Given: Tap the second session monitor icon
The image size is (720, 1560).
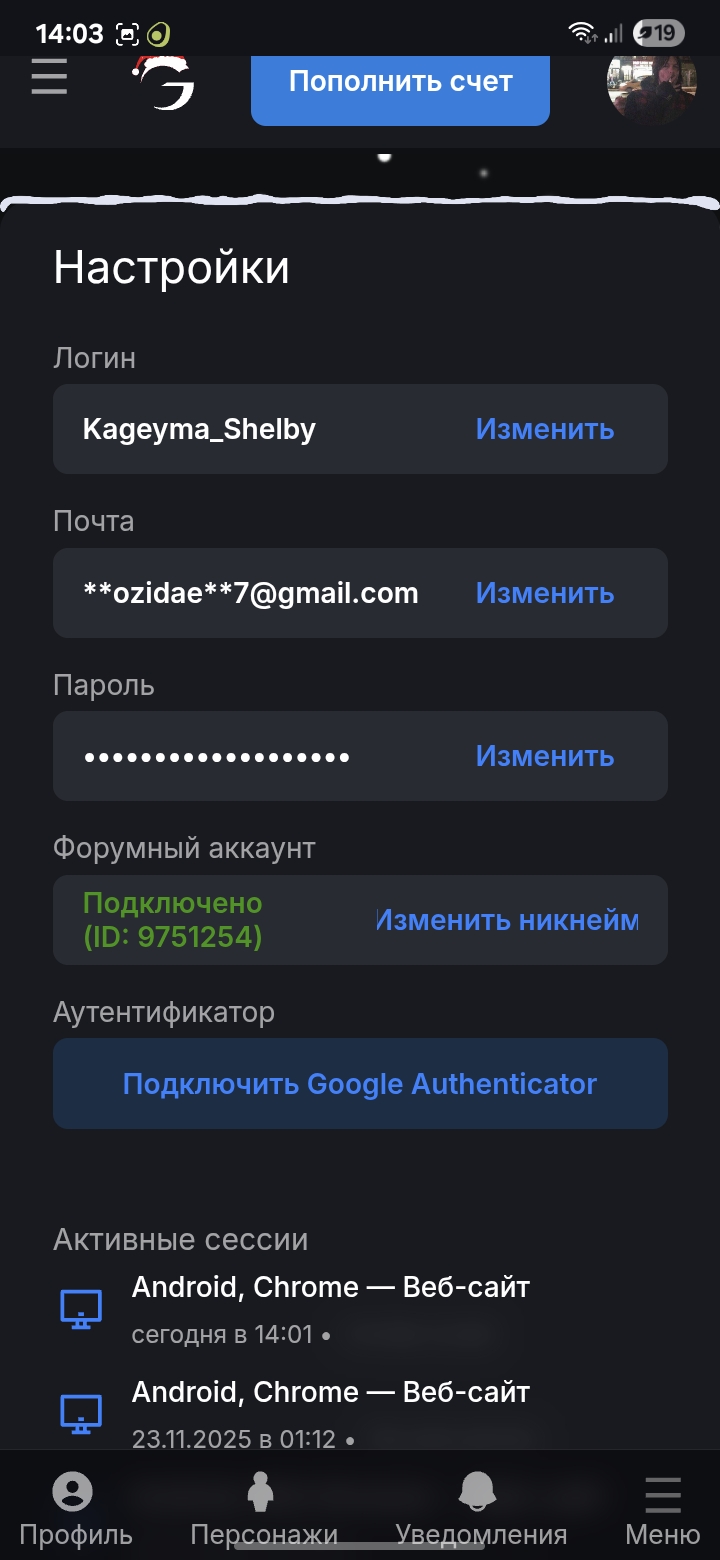Looking at the screenshot, I should 81,1414.
